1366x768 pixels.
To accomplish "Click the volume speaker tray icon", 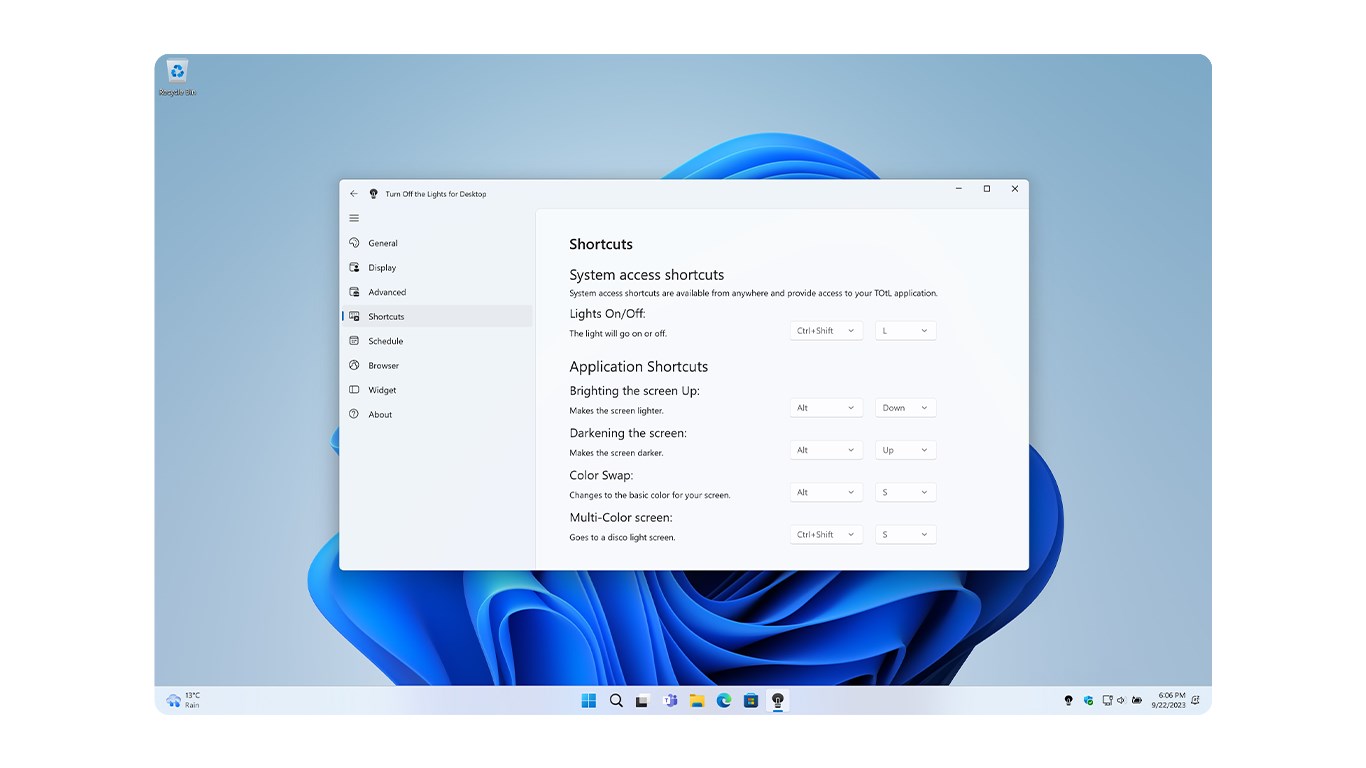I will [x=1121, y=700].
